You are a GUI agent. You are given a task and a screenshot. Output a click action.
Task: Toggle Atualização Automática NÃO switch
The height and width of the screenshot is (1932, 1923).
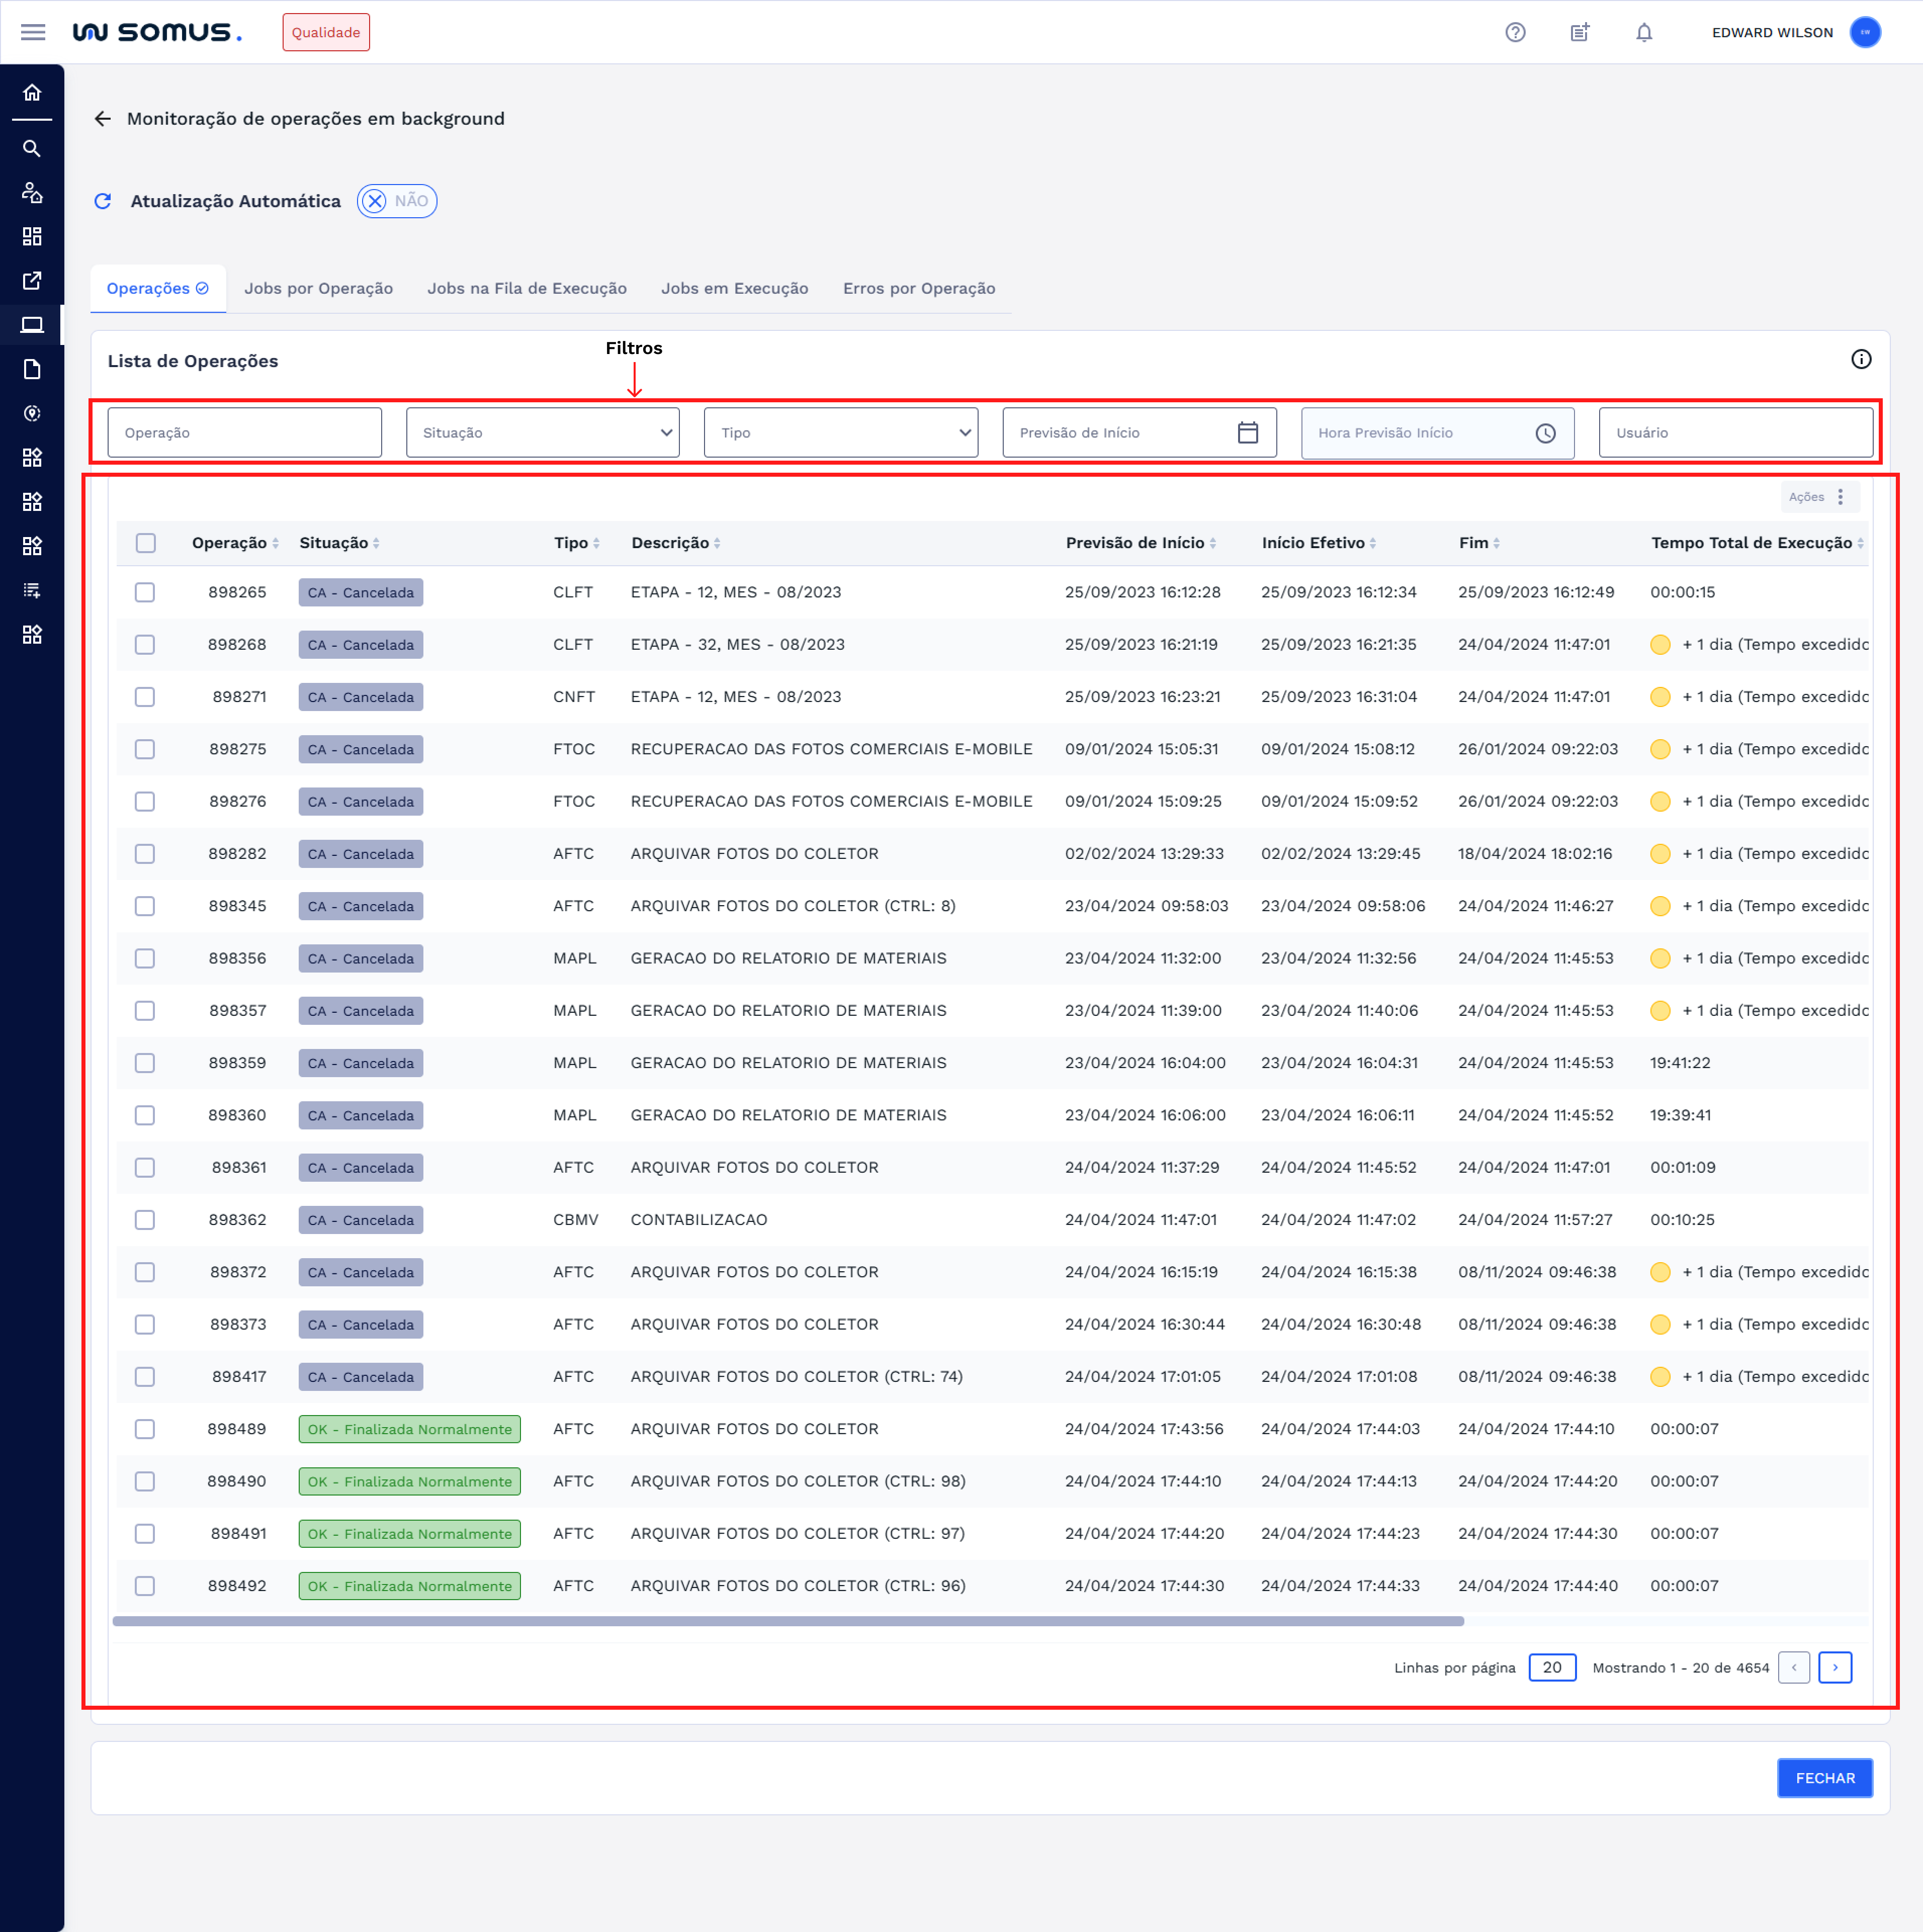pyautogui.click(x=397, y=201)
